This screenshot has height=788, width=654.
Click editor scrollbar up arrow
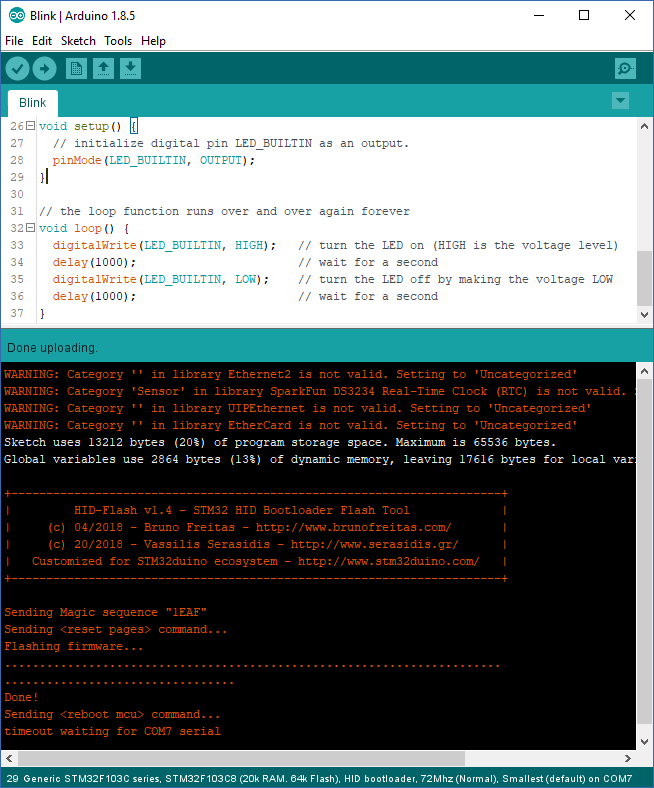[x=644, y=126]
